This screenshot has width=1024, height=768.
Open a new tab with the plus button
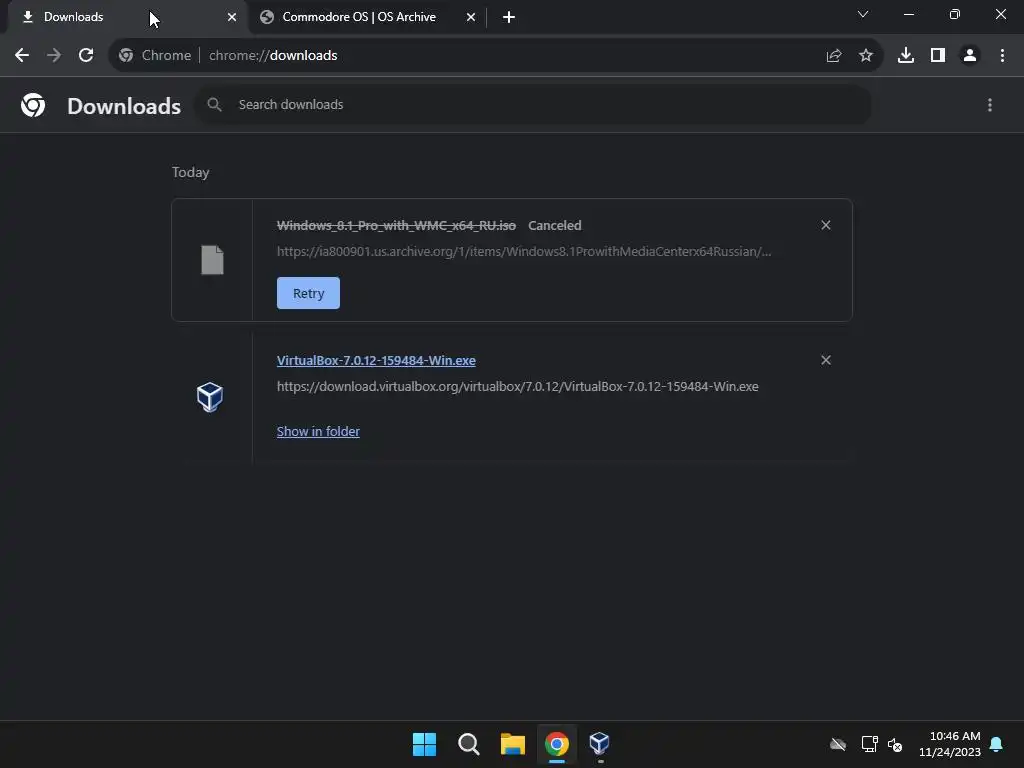tap(509, 18)
